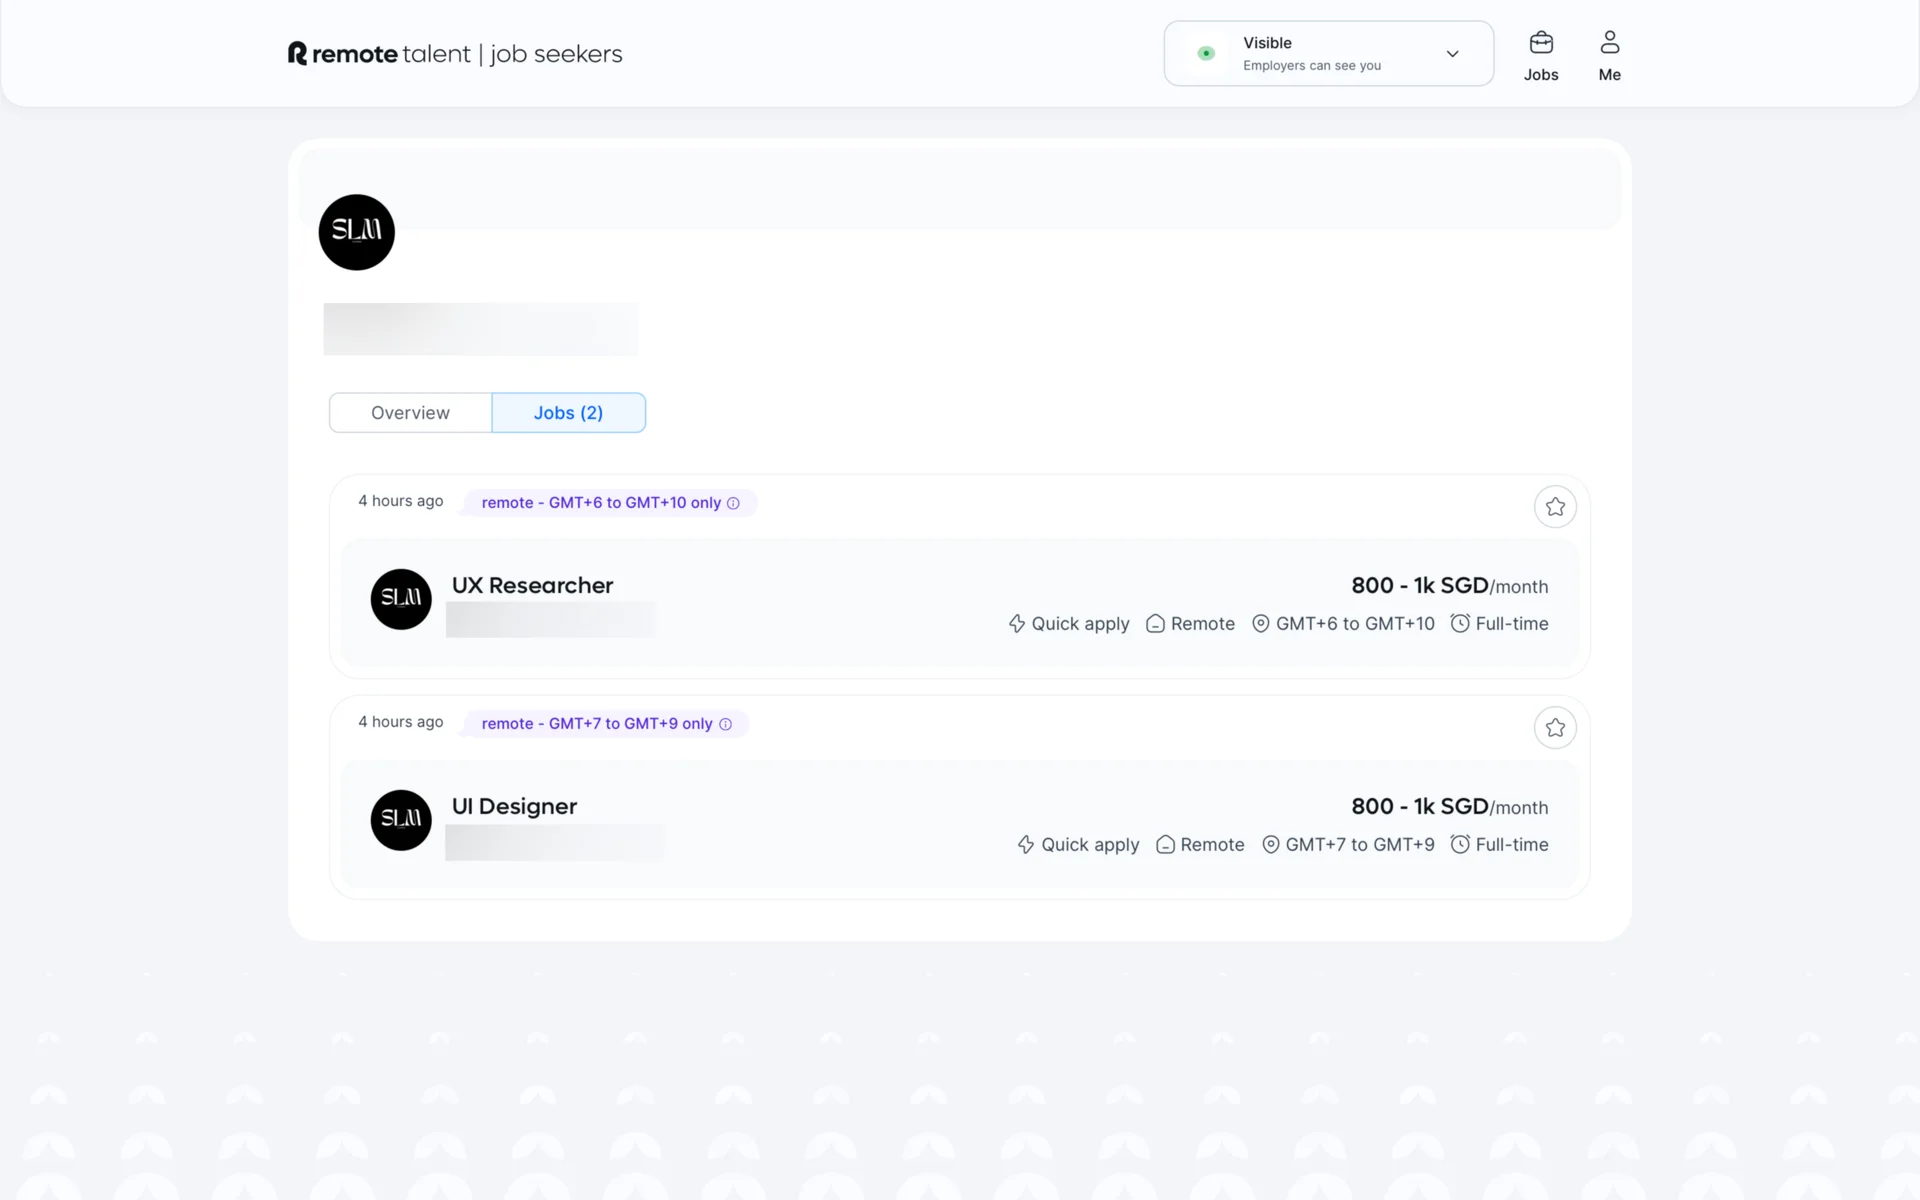Viewport: 1920px width, 1200px height.
Task: Open the UX Researcher job title
Action: (x=532, y=585)
